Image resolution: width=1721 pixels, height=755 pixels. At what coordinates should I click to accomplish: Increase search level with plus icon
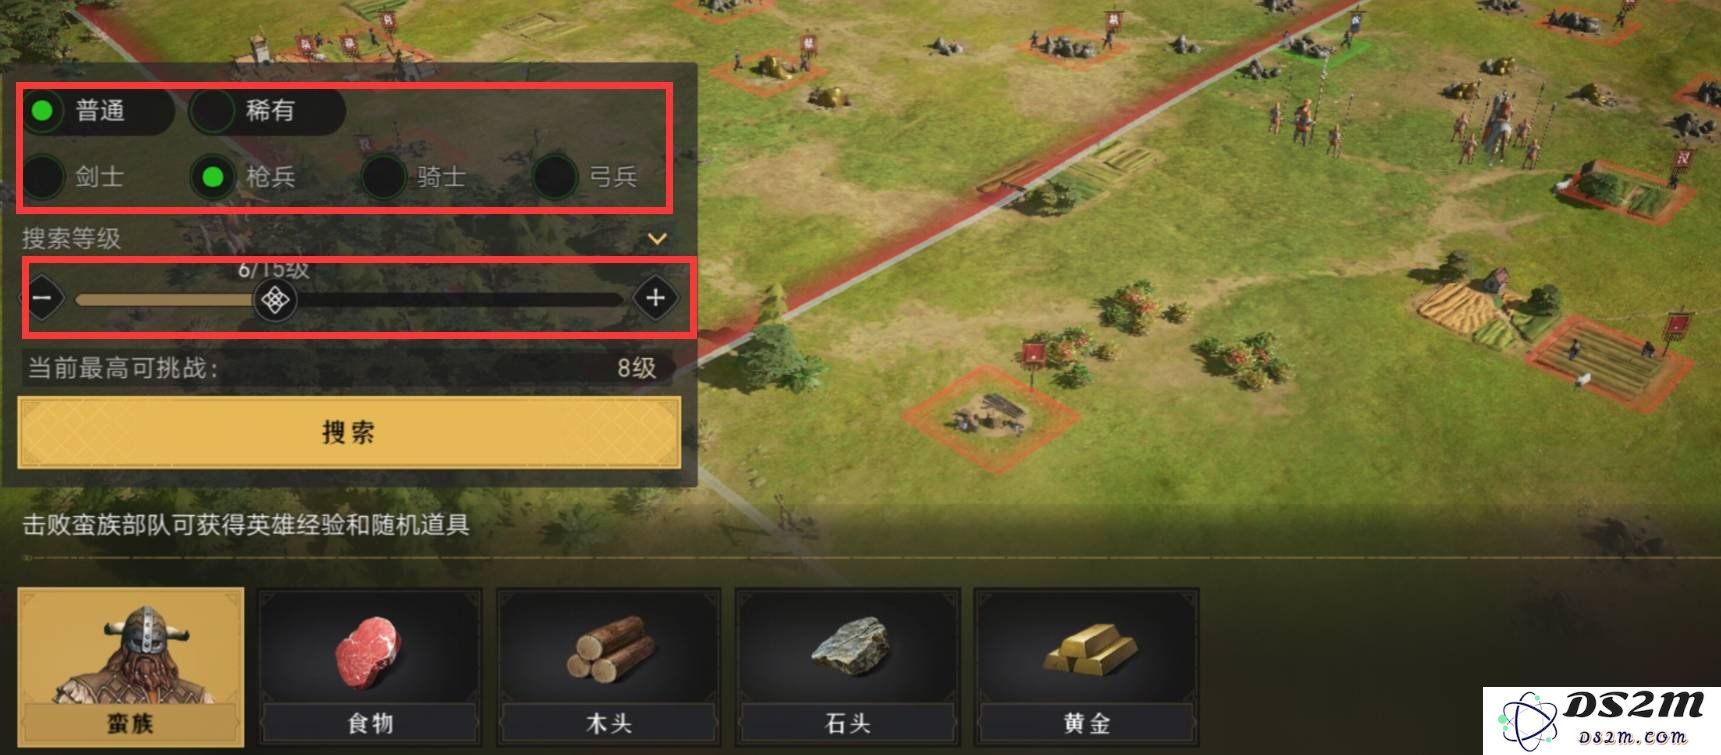(655, 298)
